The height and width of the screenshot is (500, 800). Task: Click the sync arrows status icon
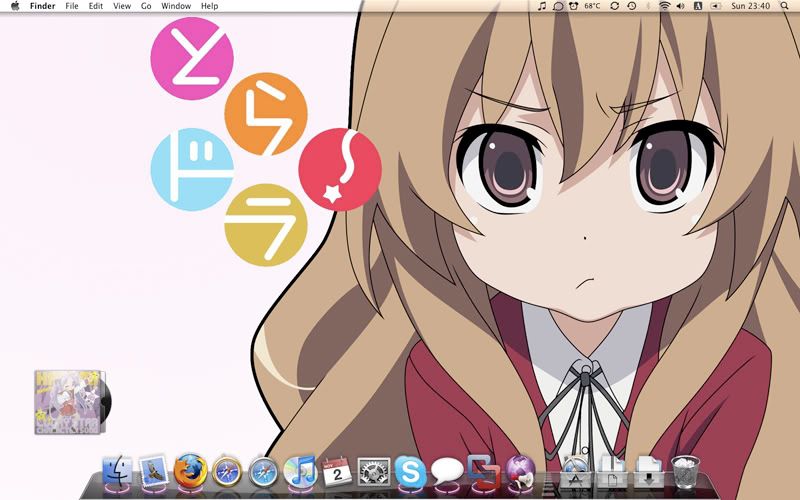[614, 6]
